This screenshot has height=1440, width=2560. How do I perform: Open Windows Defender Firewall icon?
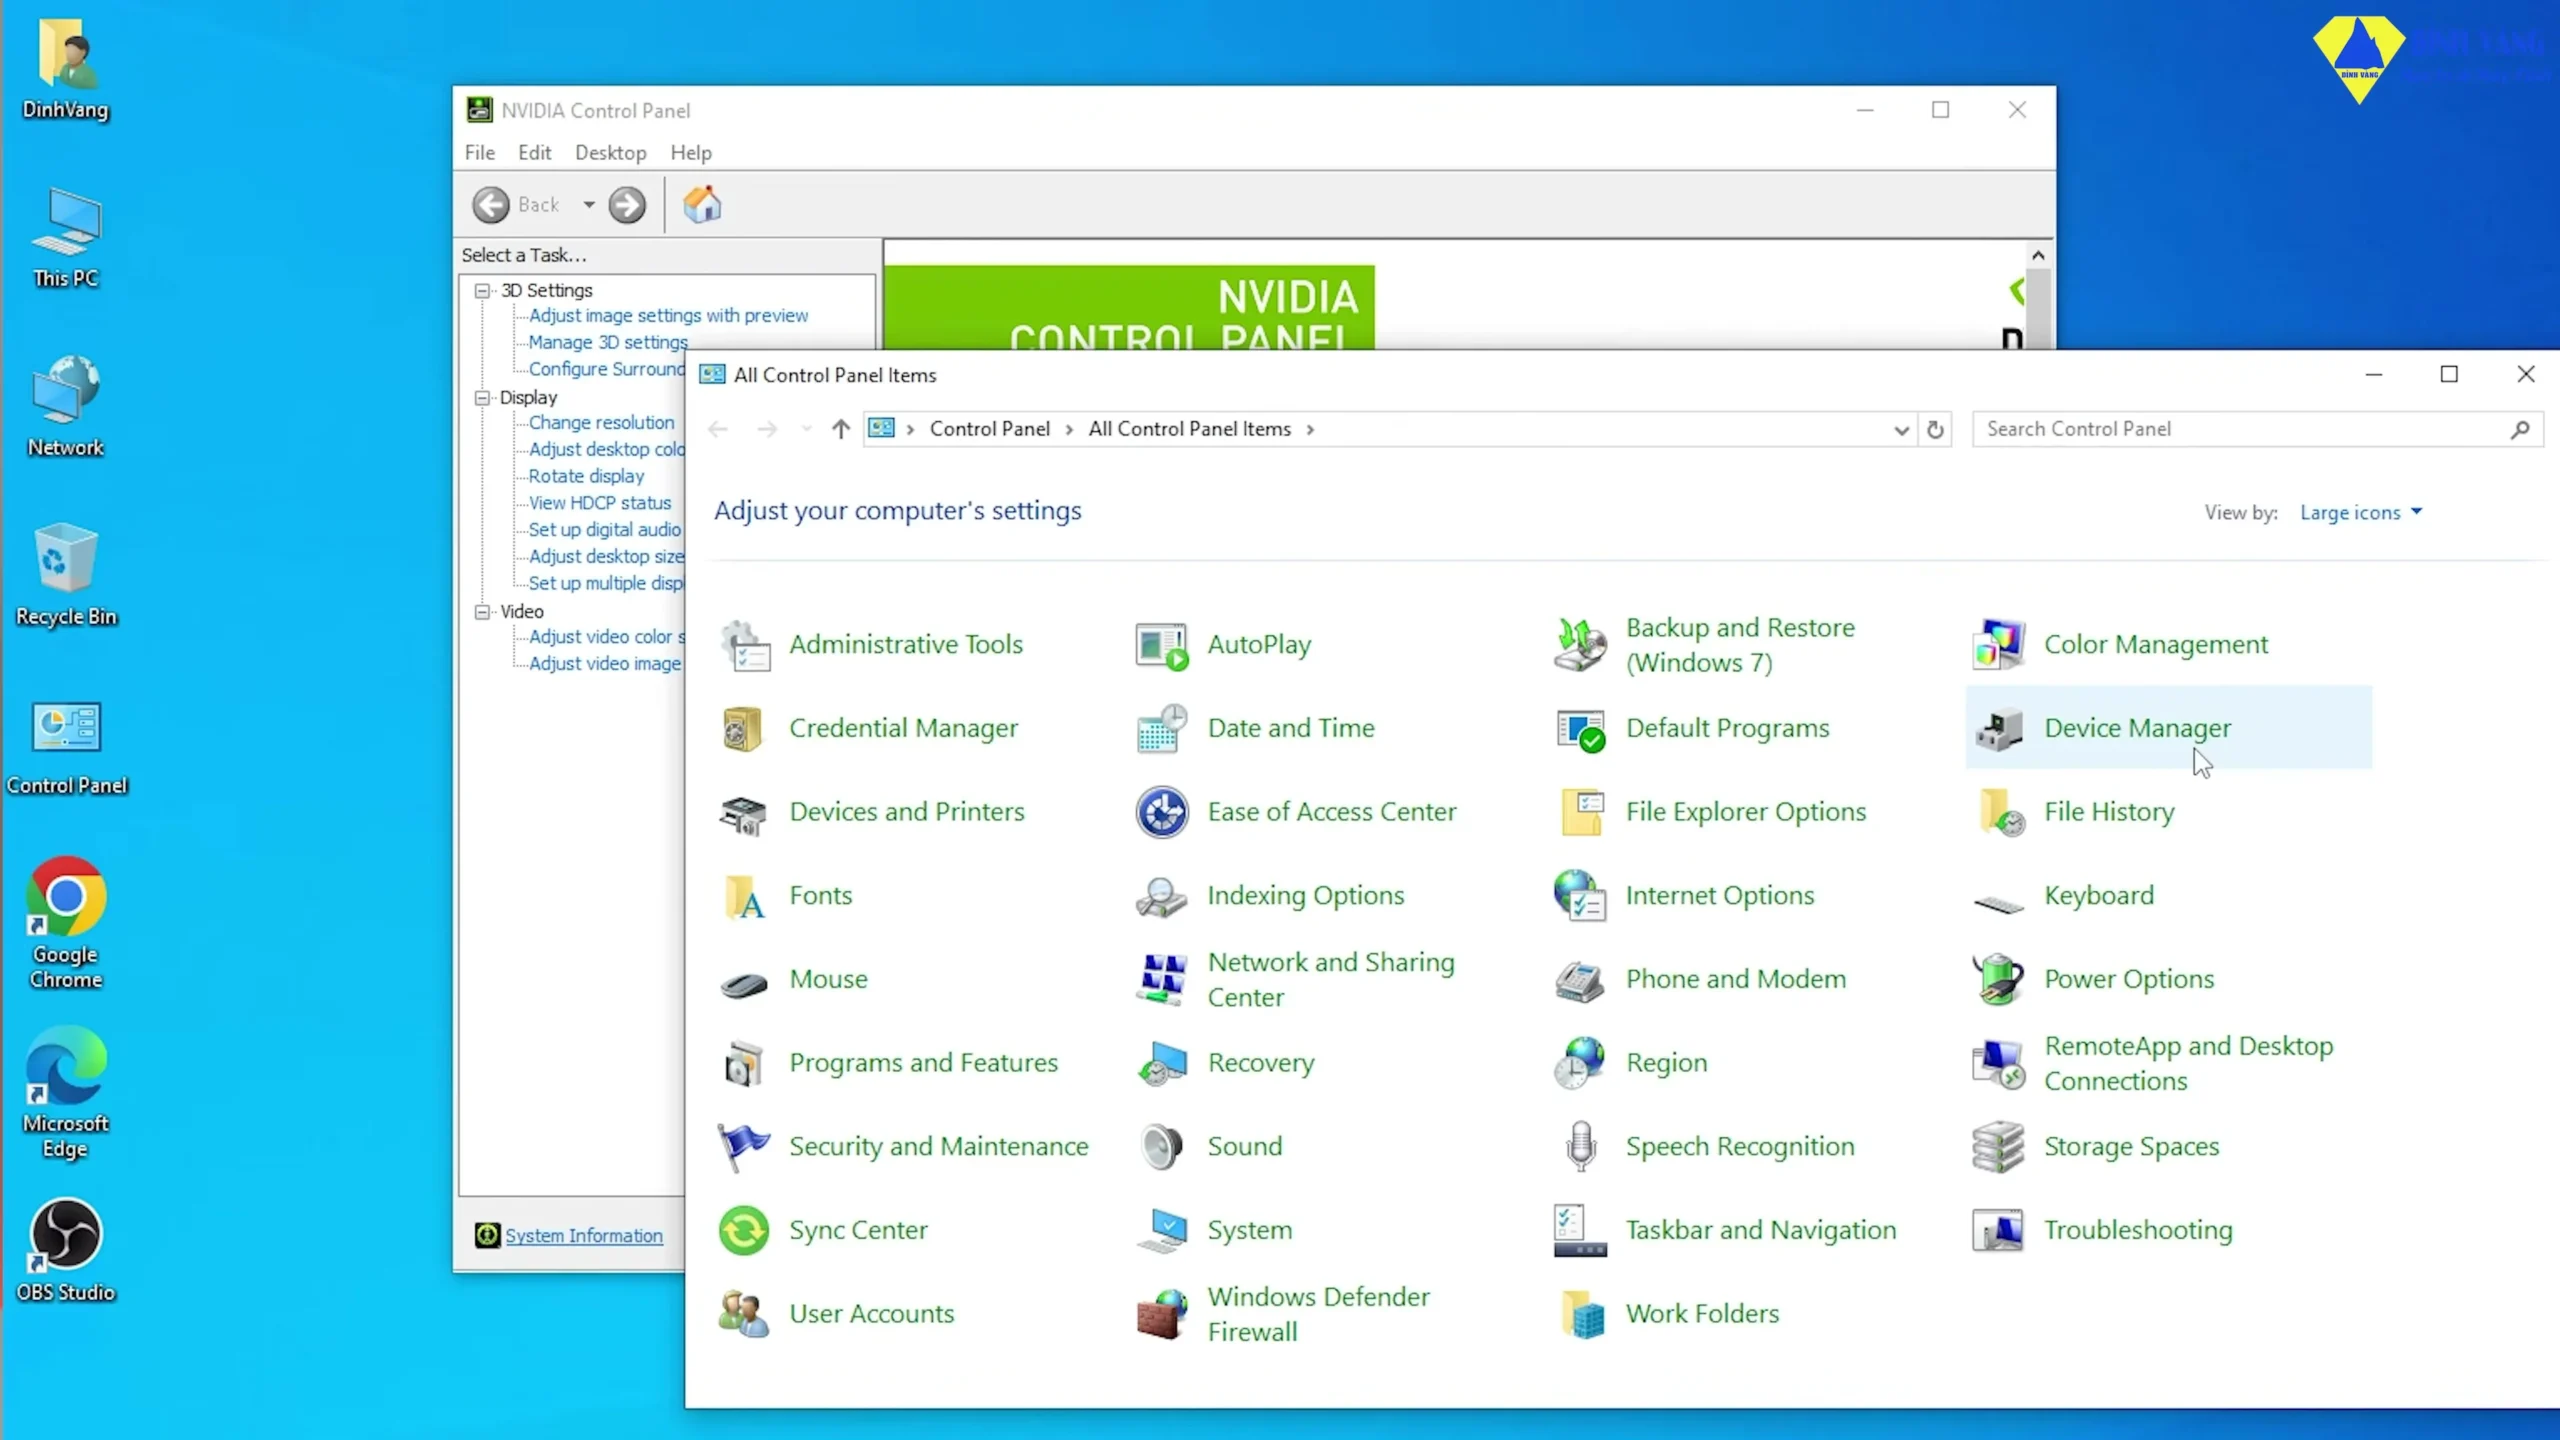tap(1161, 1314)
